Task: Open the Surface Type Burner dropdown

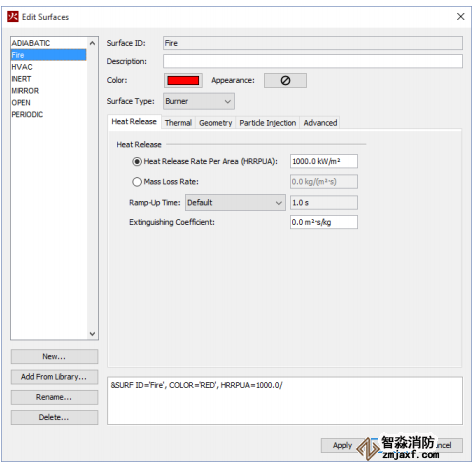Action: (x=199, y=101)
